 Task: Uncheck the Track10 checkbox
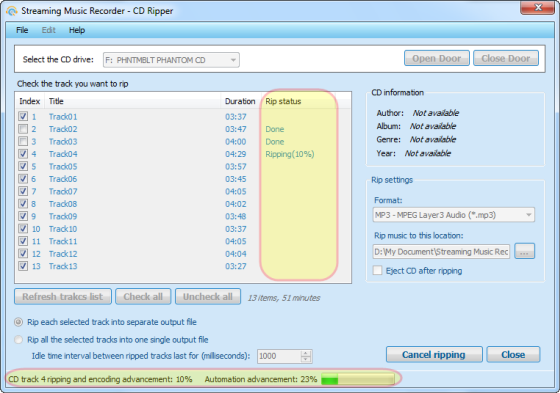(23, 229)
